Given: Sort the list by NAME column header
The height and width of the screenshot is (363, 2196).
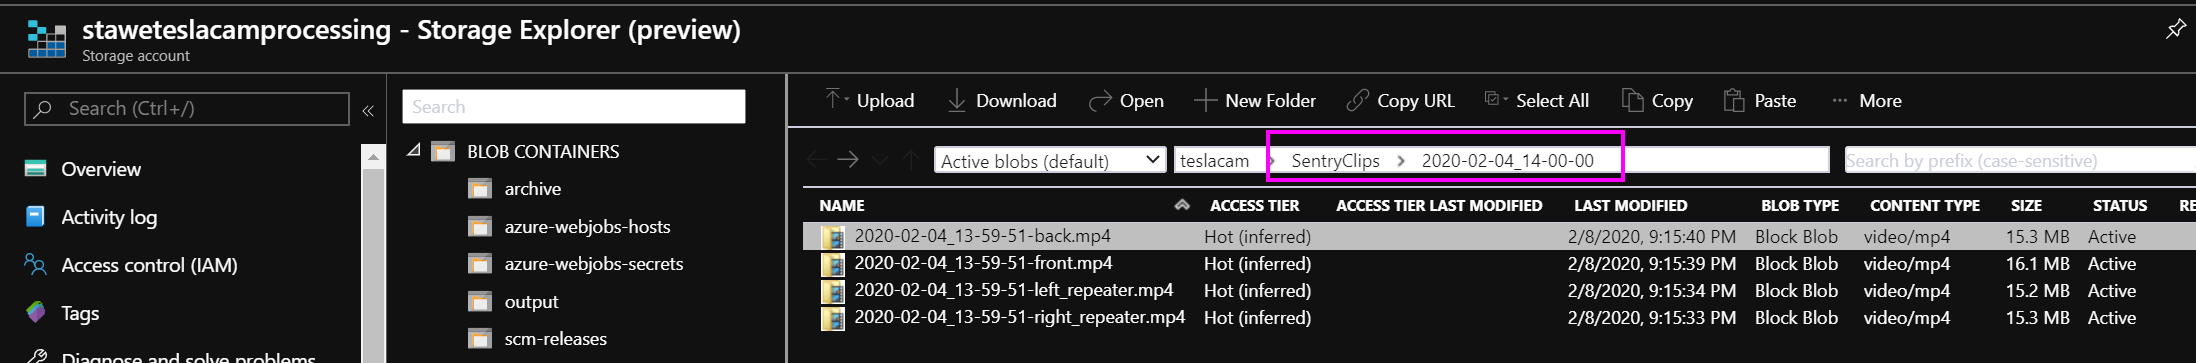Looking at the screenshot, I should (x=842, y=205).
